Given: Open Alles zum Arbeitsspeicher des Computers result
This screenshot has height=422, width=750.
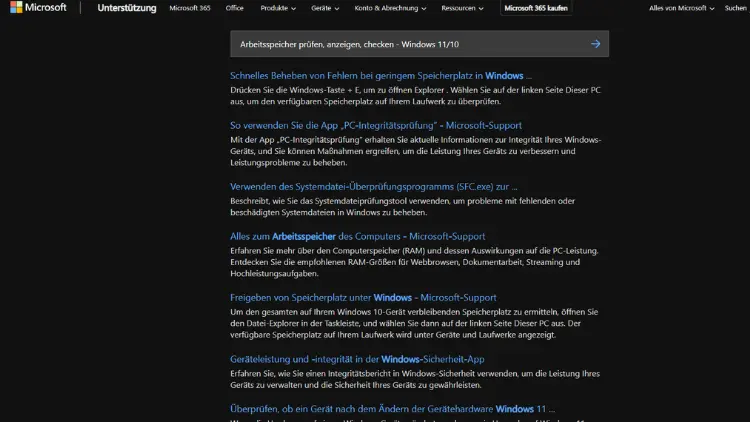Looking at the screenshot, I should [357, 236].
